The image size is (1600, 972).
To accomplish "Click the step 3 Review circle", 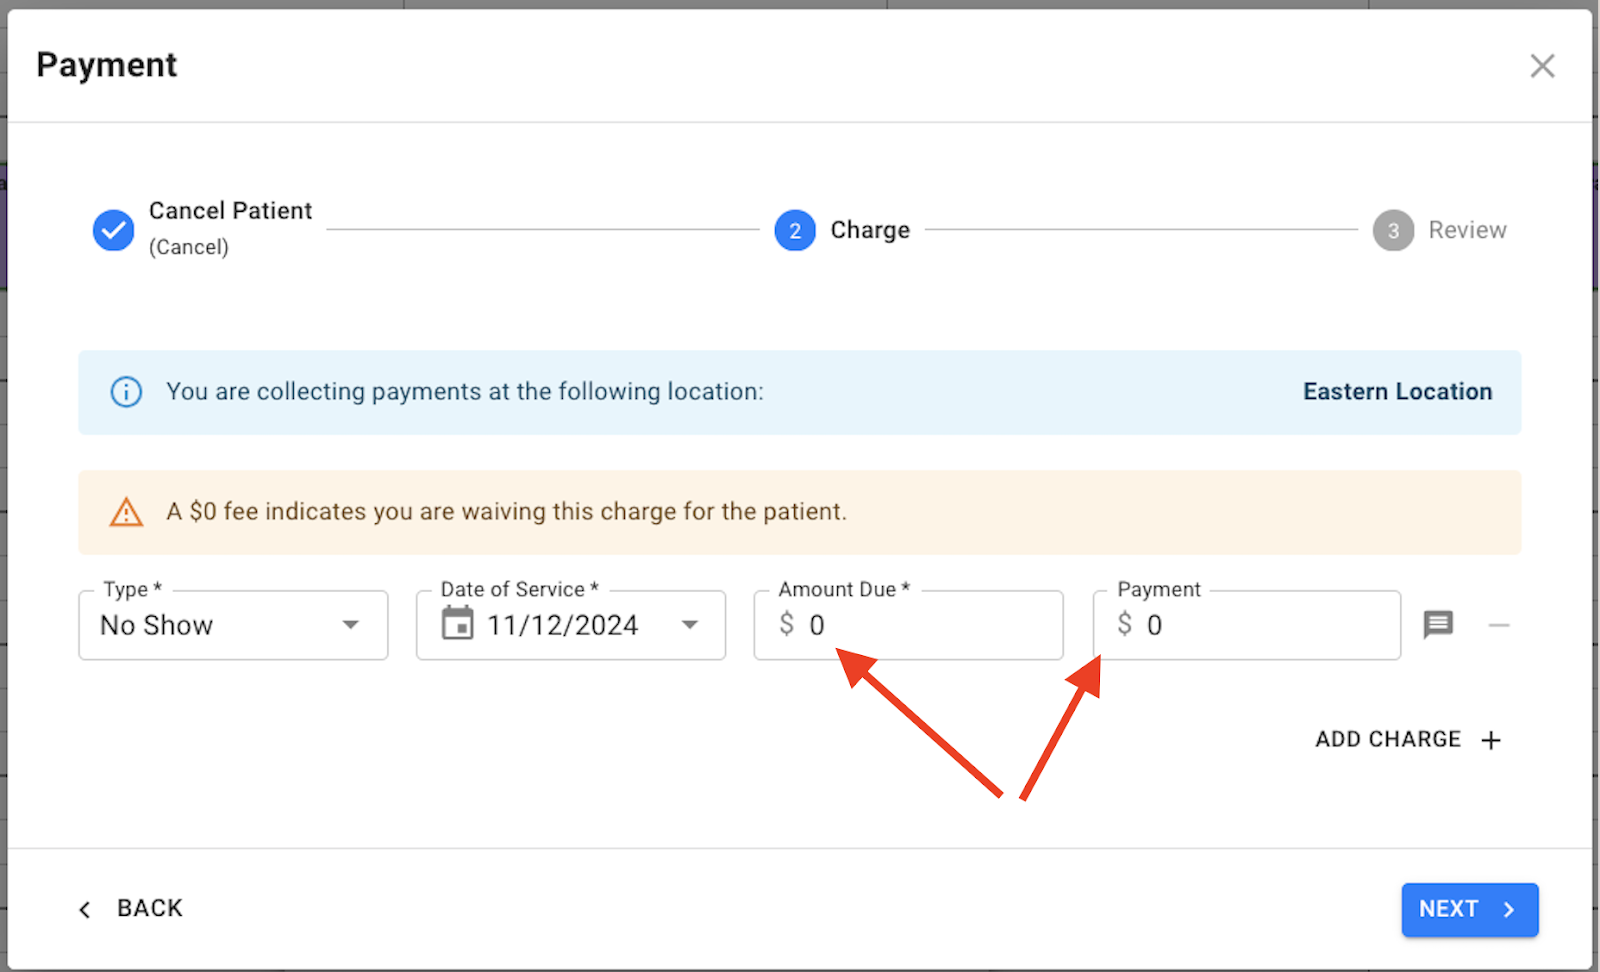I will 1393,230.
